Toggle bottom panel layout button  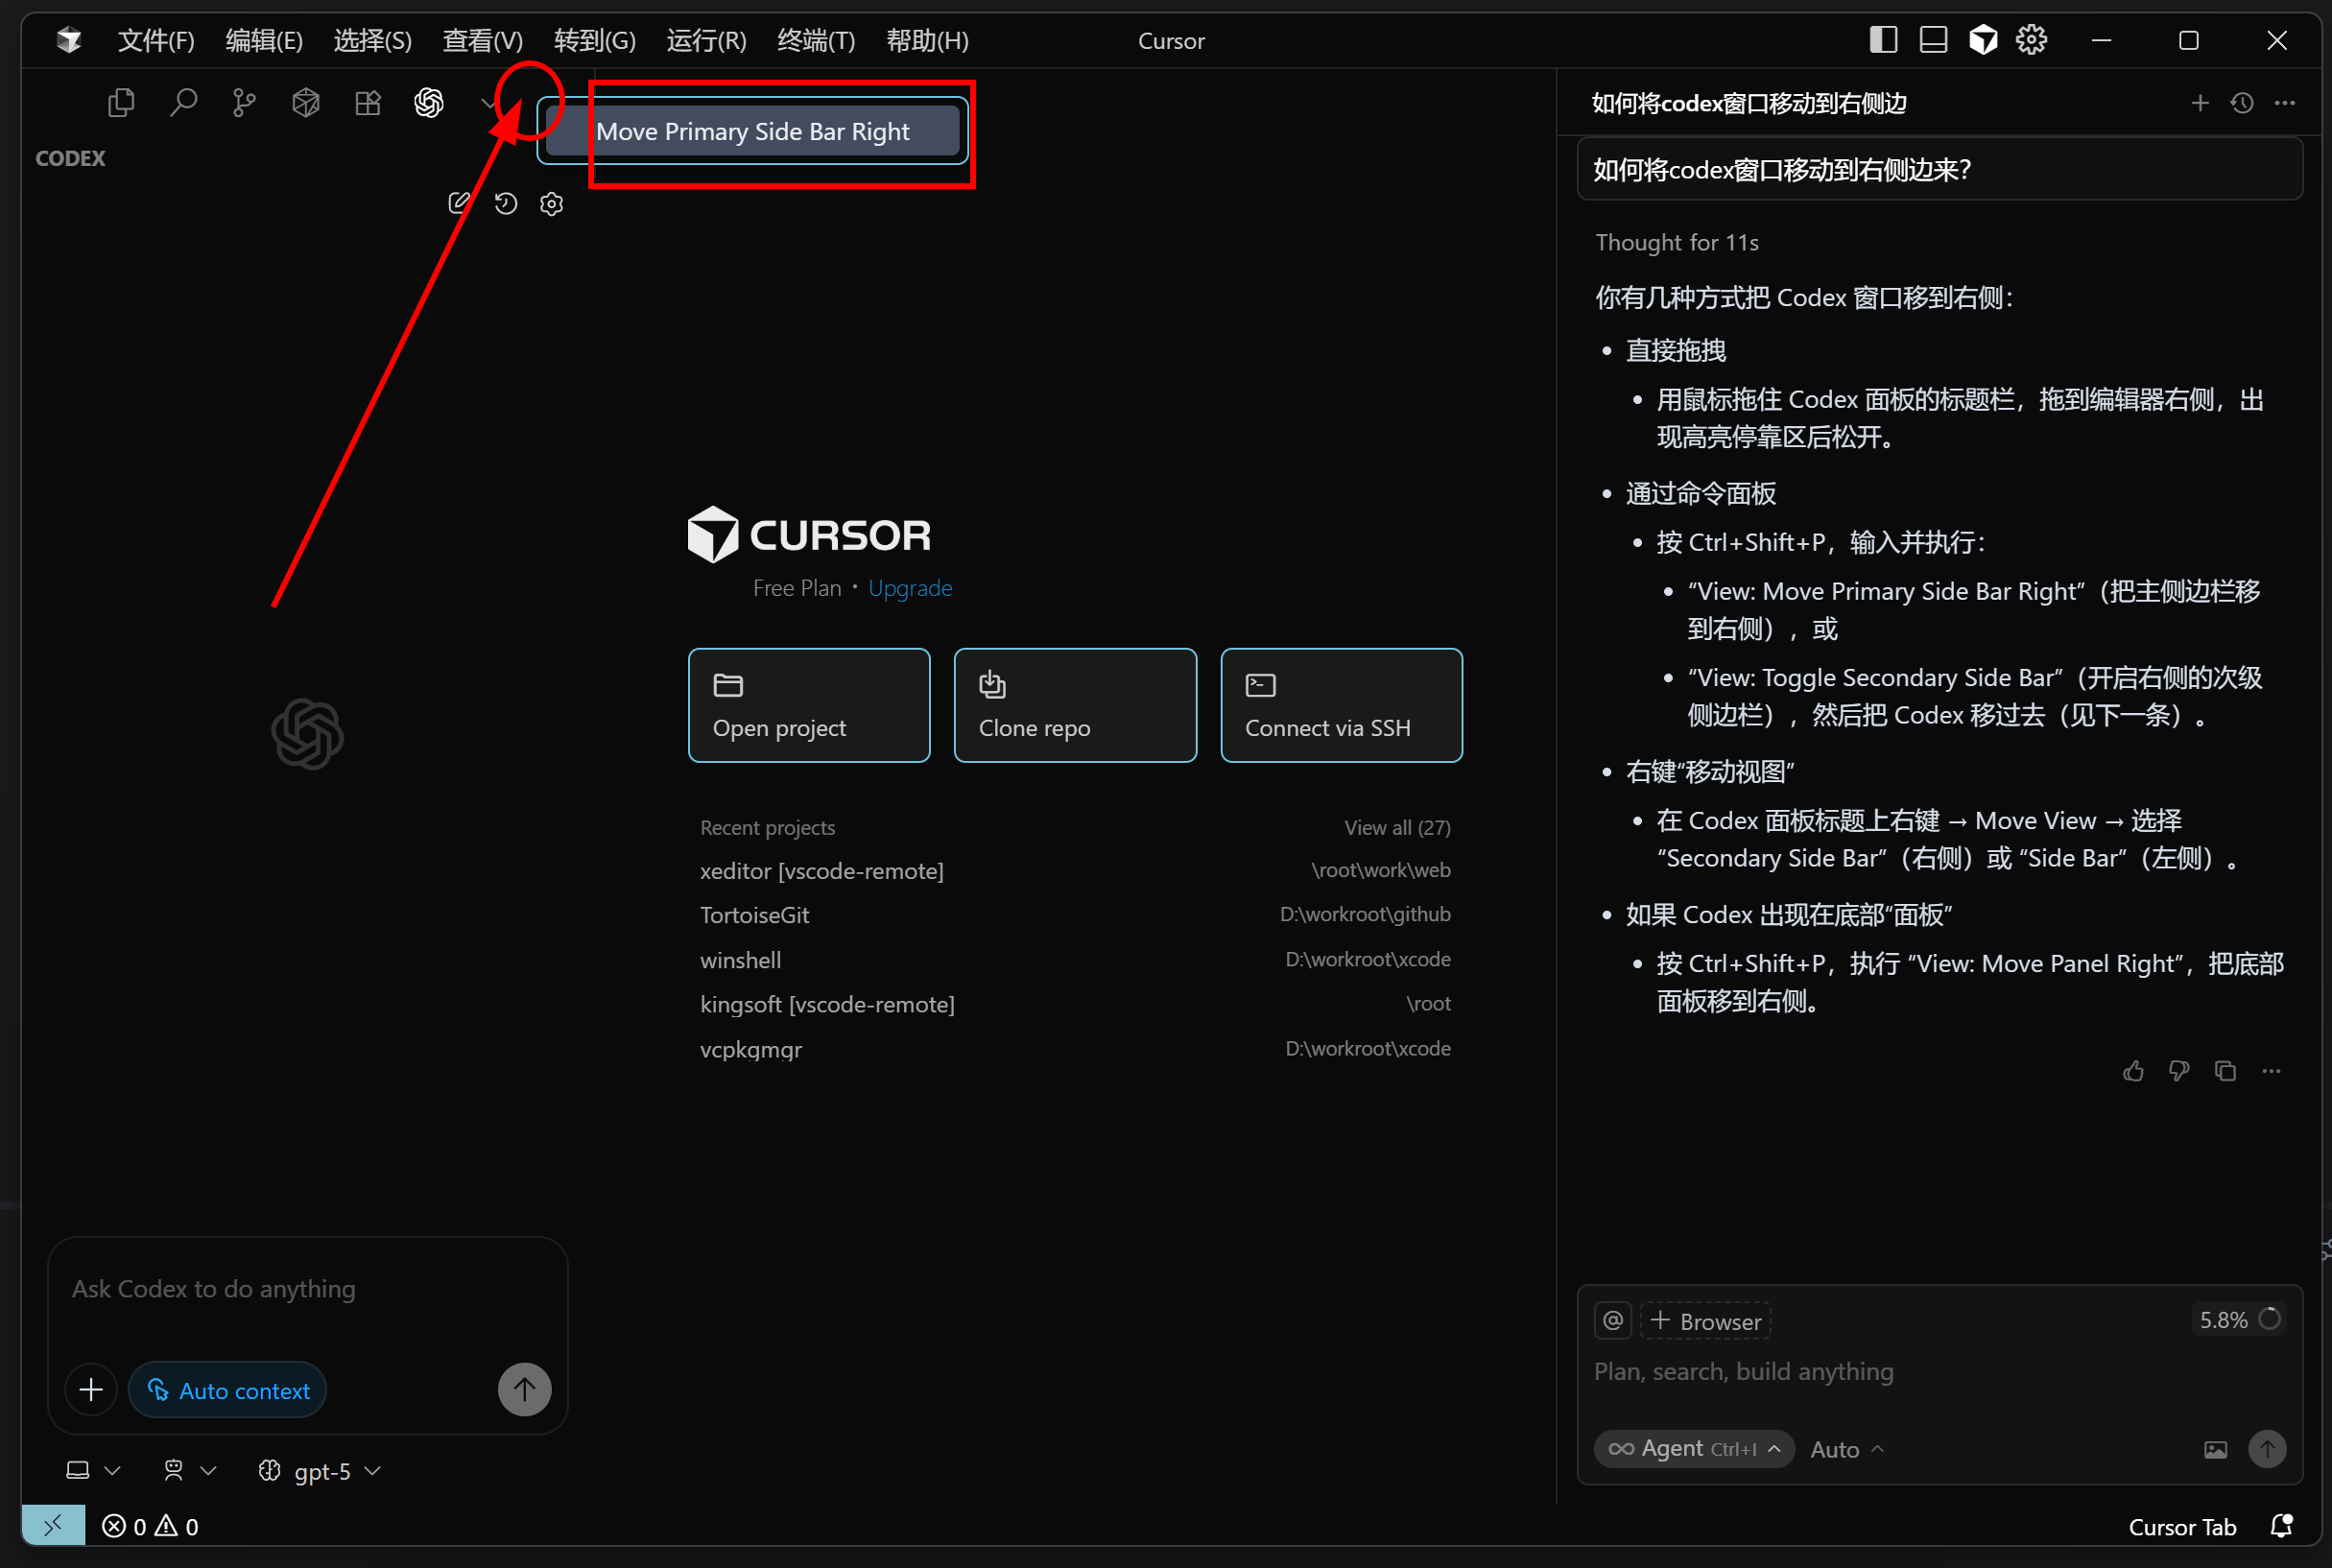tap(1933, 40)
